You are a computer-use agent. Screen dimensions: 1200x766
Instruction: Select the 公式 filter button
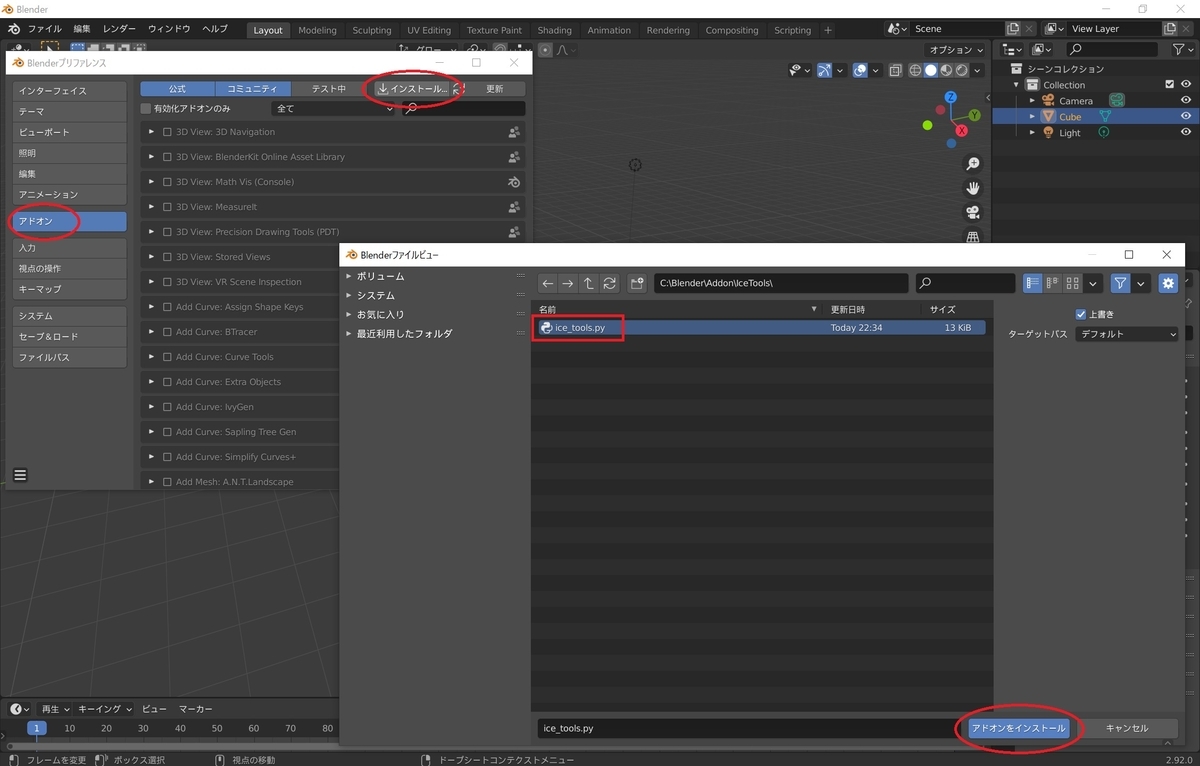click(x=177, y=89)
